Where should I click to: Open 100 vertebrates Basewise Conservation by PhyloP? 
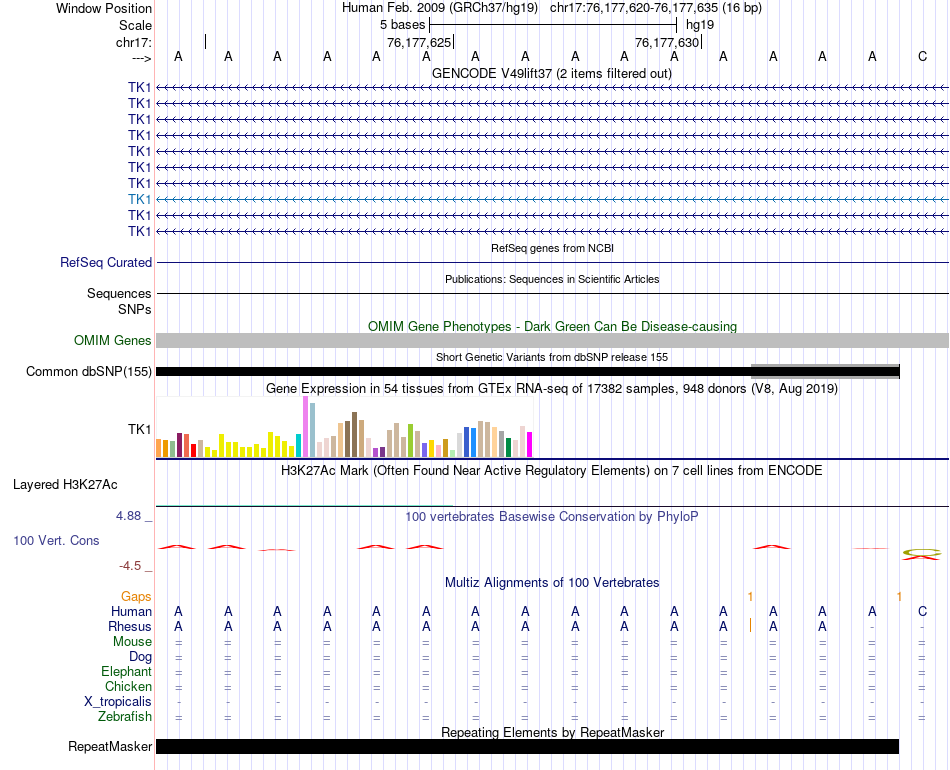[x=552, y=517]
